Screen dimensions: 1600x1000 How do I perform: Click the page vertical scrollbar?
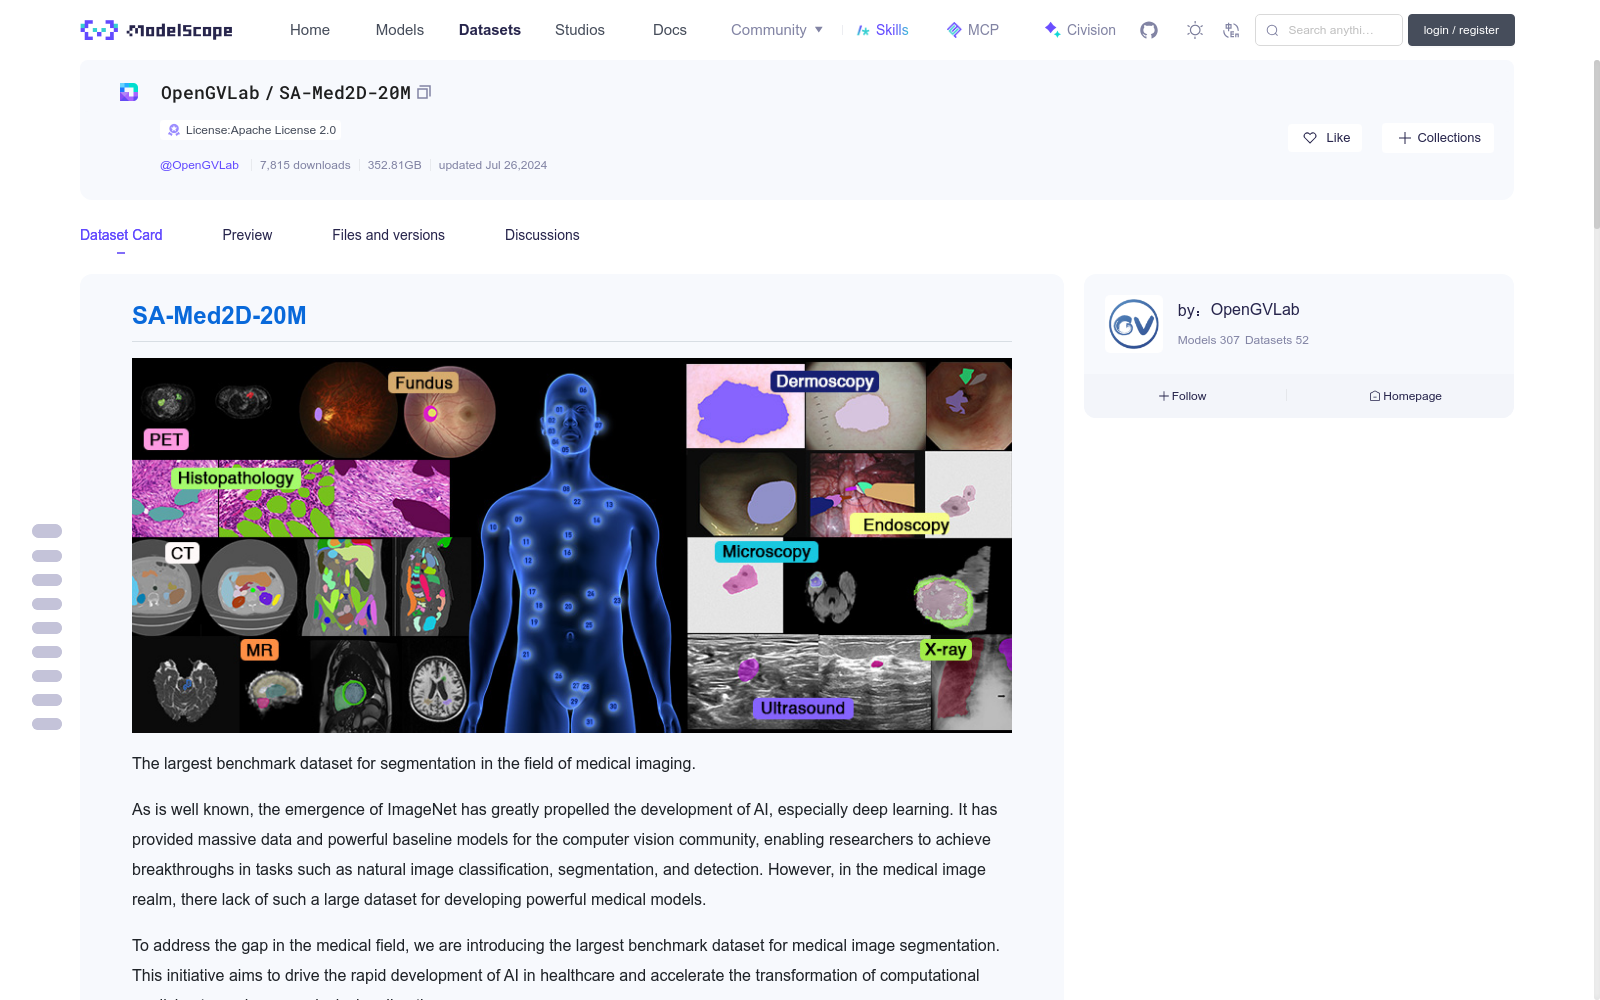pyautogui.click(x=1597, y=145)
